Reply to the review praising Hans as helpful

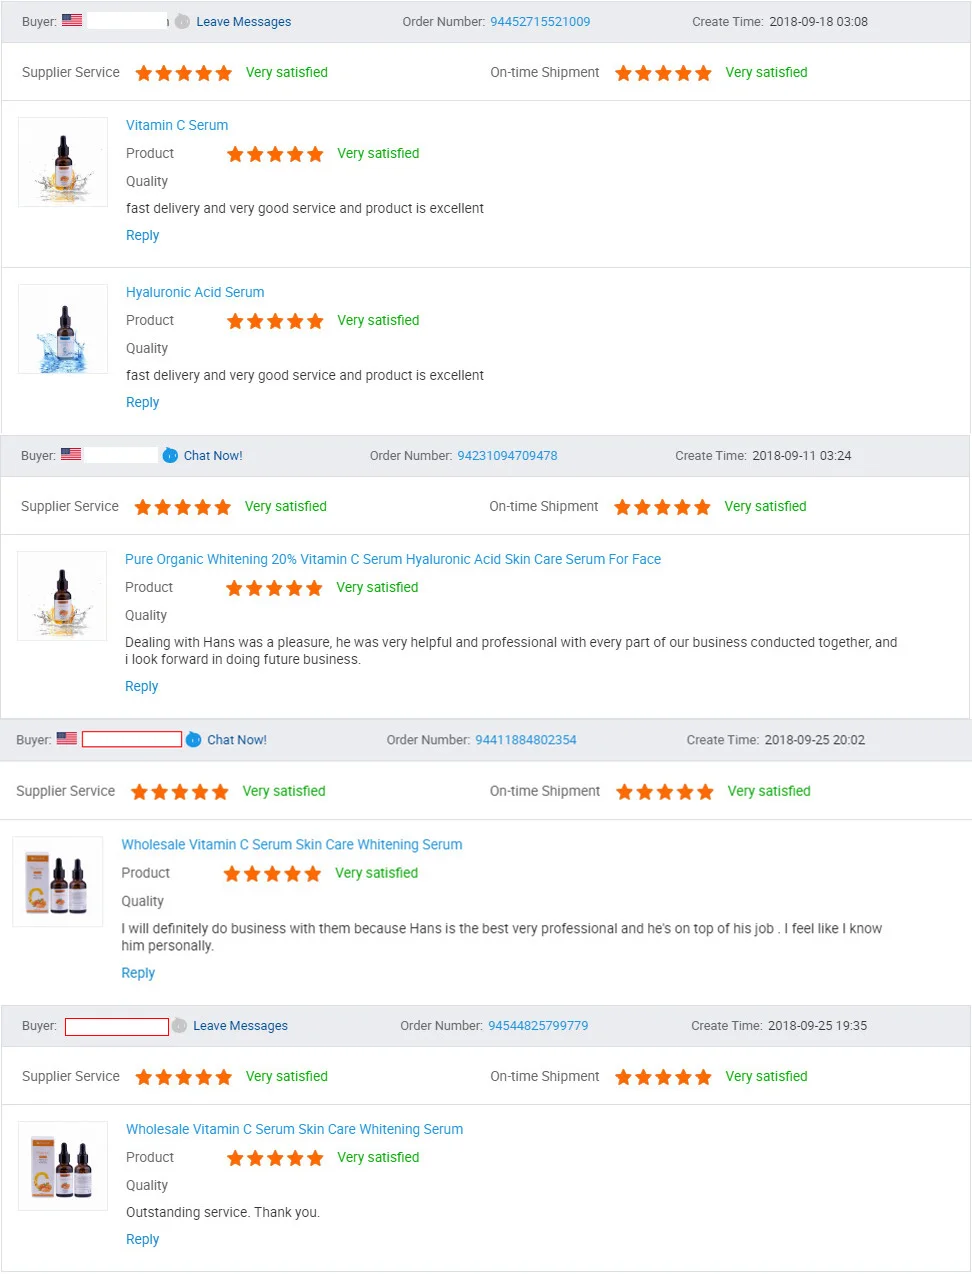(x=141, y=686)
